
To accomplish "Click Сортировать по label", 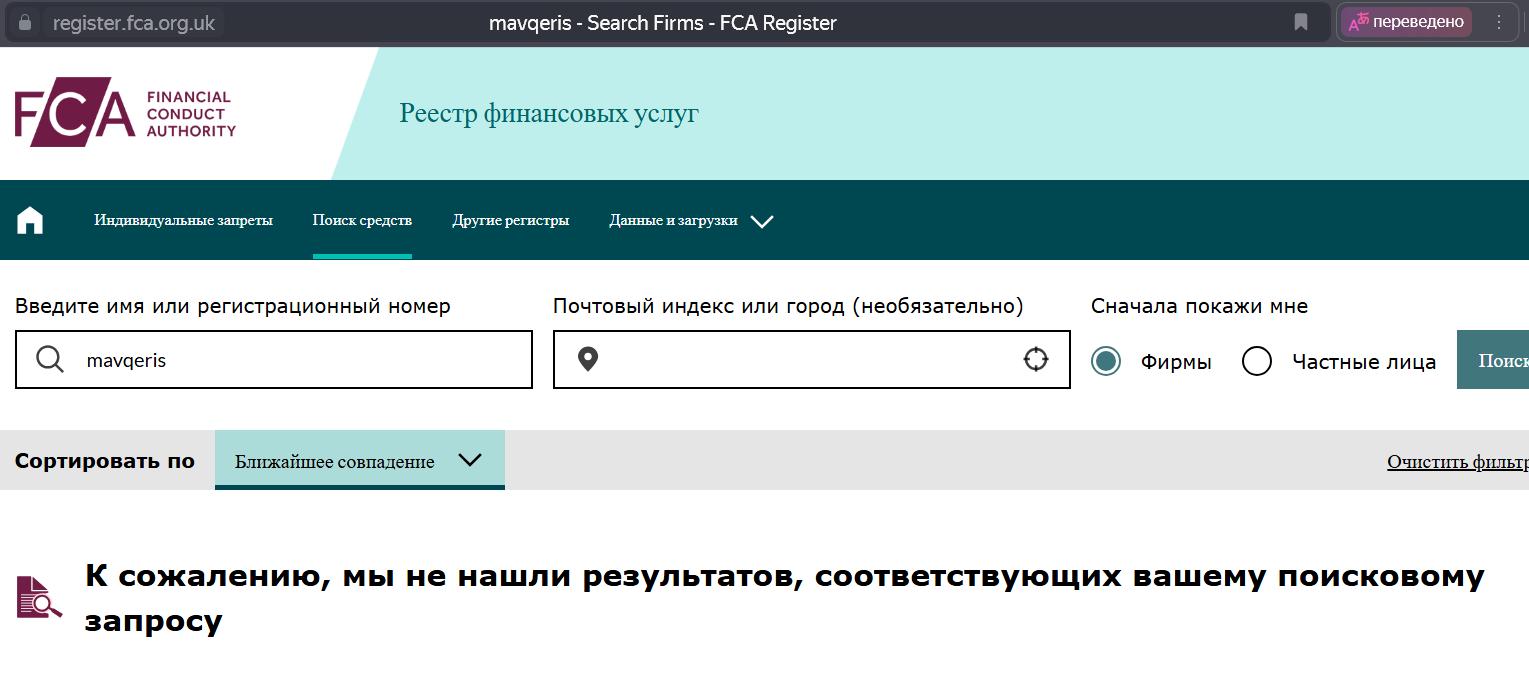I will pos(105,461).
